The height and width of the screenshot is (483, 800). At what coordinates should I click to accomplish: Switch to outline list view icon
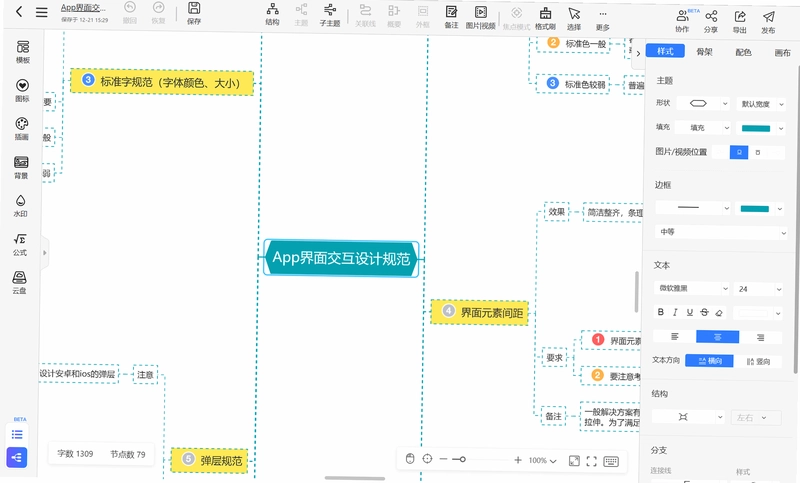(17, 435)
